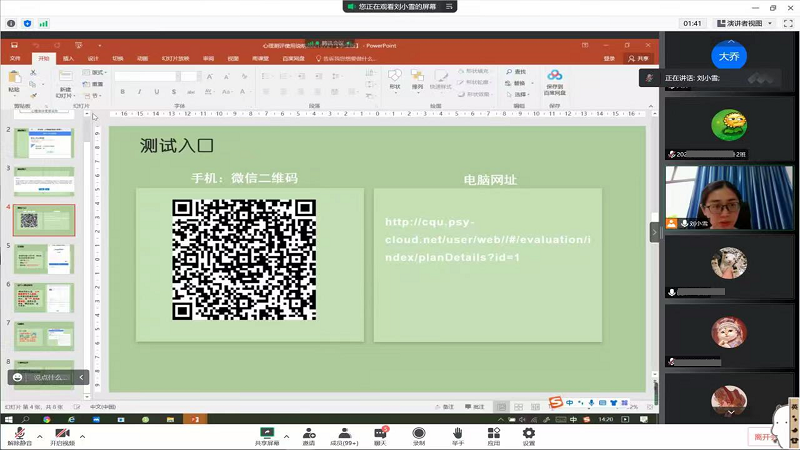Image resolution: width=800 pixels, height=450 pixels.
Task: Select 刘小雪 video tile
Action: tap(729, 197)
